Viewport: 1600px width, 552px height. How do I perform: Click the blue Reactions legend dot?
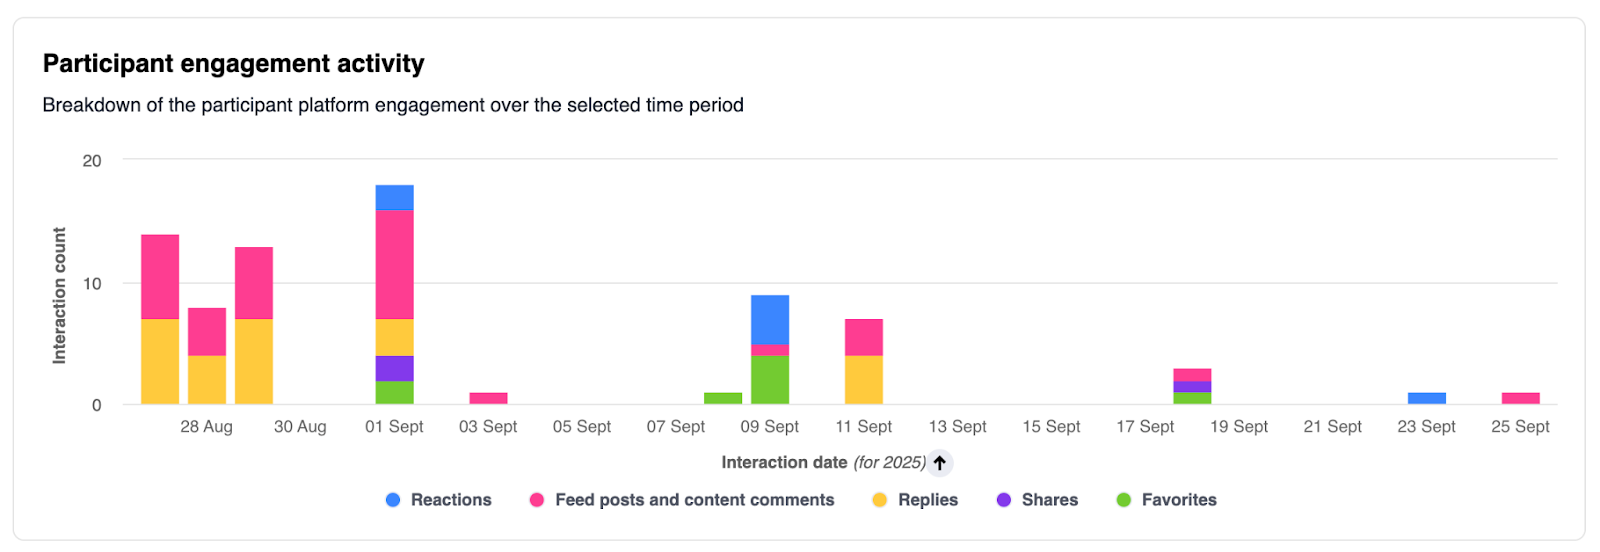tap(393, 500)
